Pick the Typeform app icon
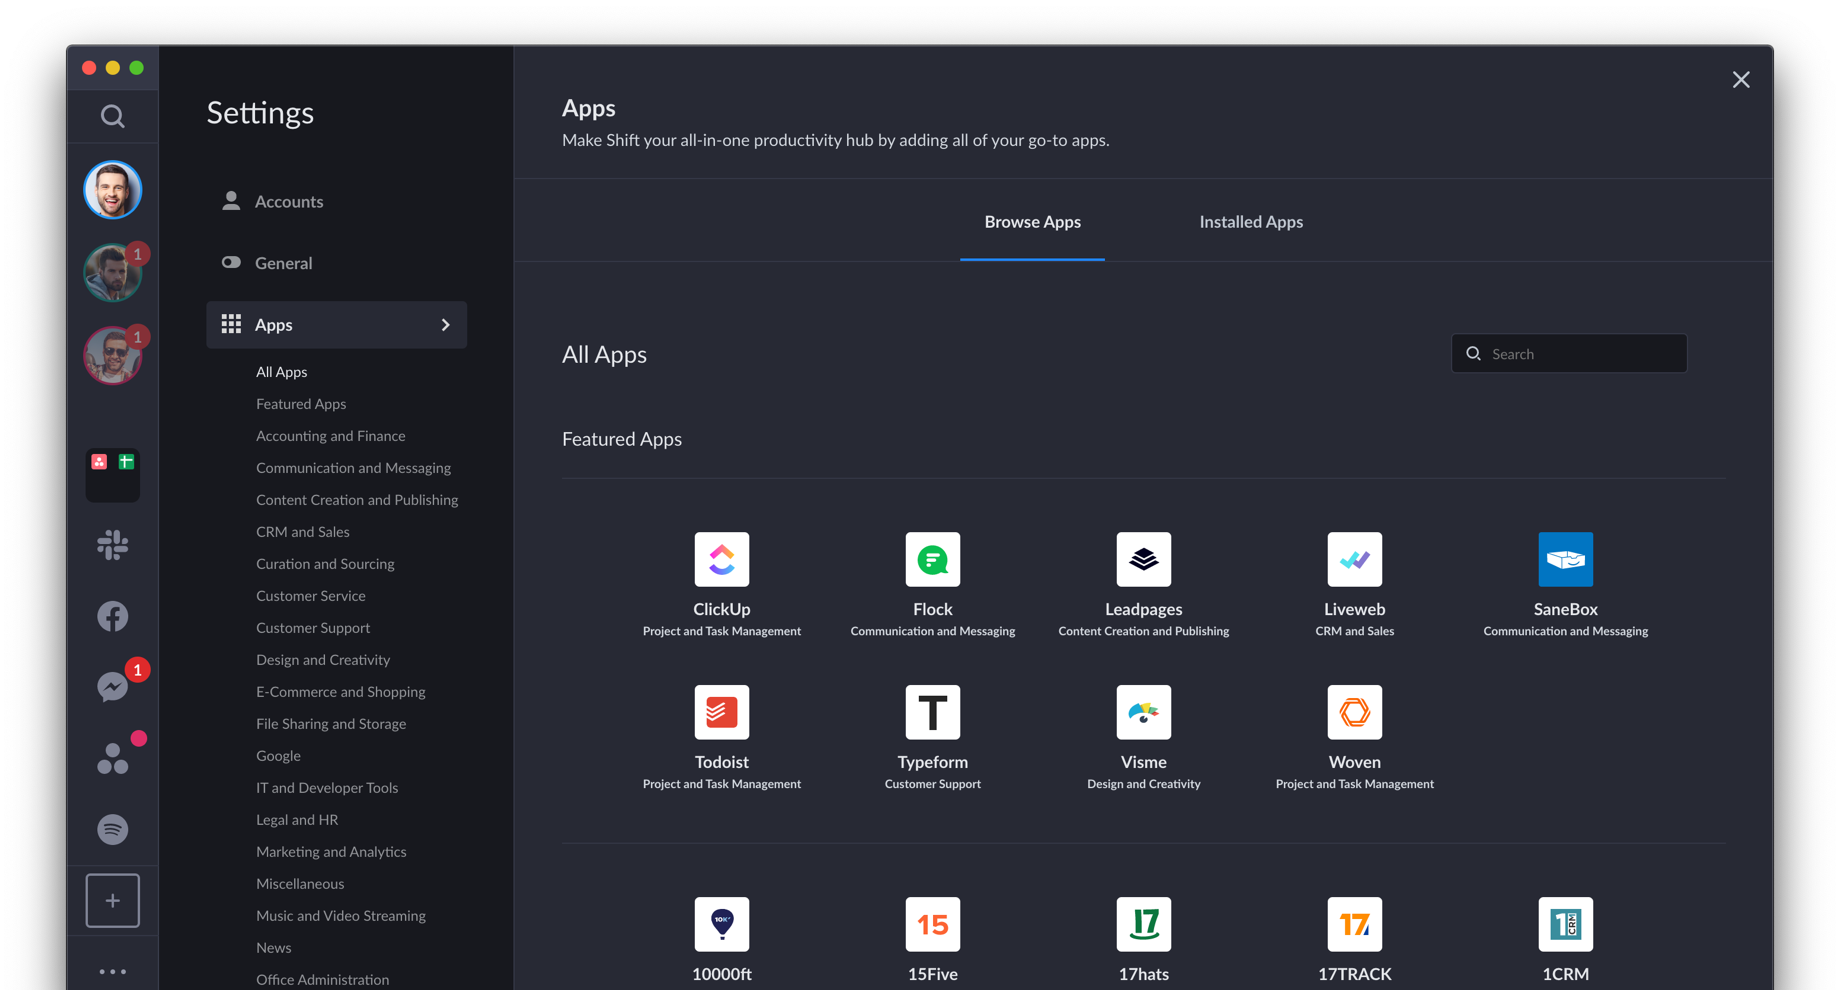The height and width of the screenshot is (990, 1840). 932,712
